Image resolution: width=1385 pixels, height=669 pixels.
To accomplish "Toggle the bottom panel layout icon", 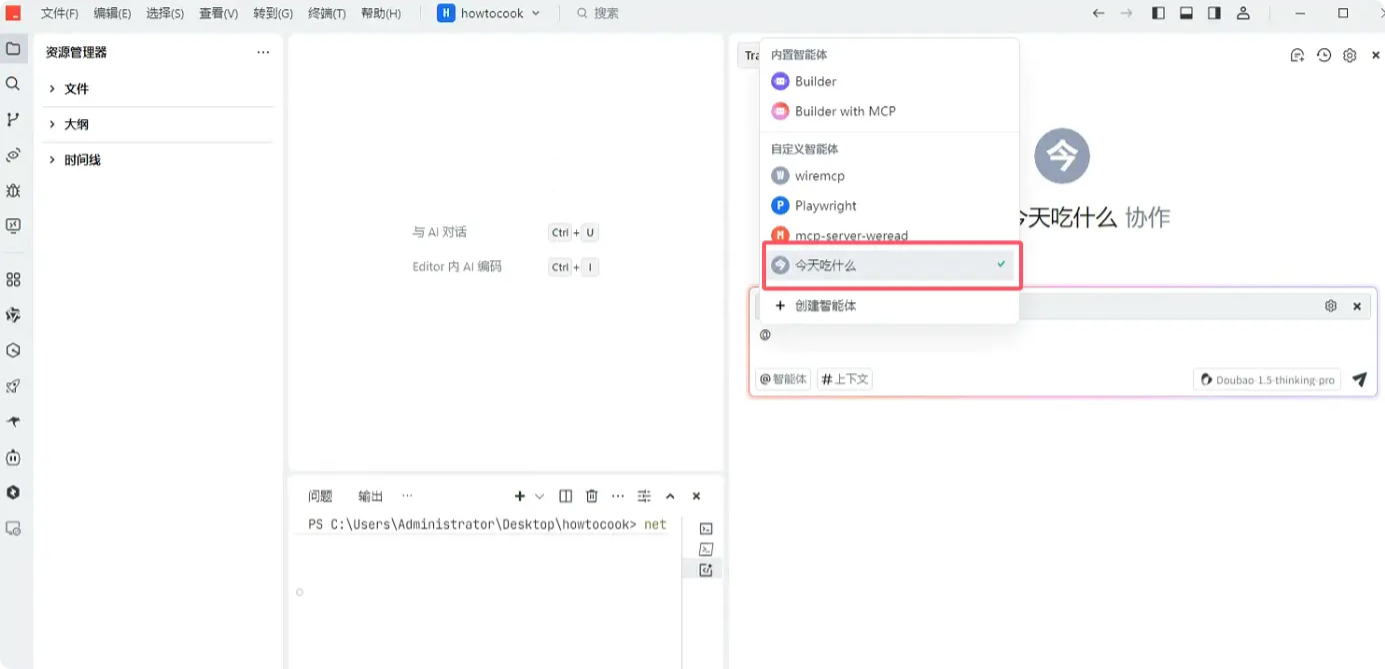I will 1186,13.
